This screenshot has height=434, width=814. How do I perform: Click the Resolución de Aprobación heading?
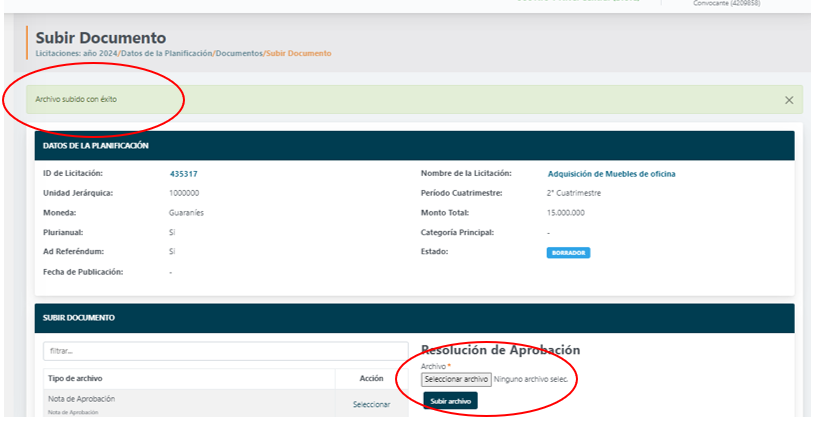[500, 350]
